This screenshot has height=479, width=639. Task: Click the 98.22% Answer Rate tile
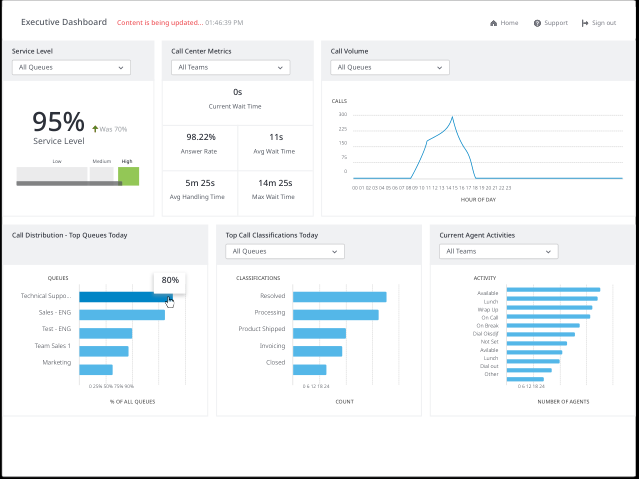200,142
